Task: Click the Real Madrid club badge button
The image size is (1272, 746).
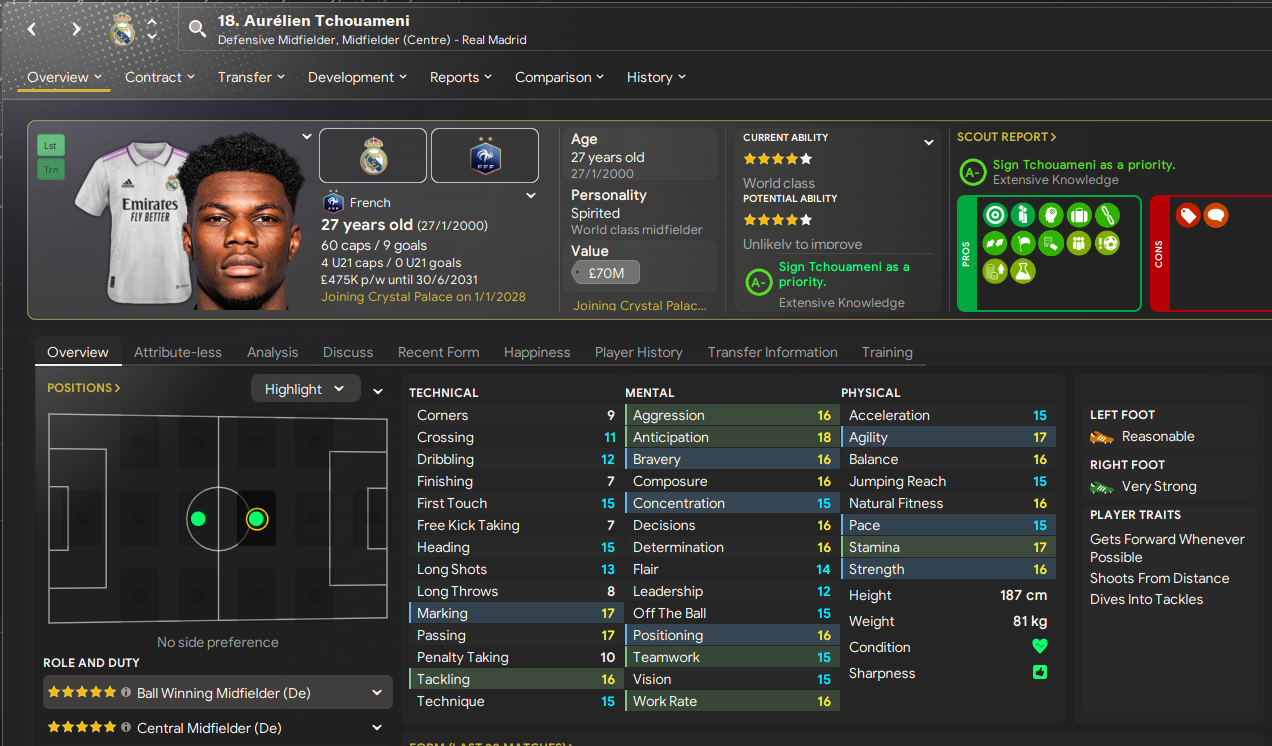Action: pyautogui.click(x=373, y=155)
